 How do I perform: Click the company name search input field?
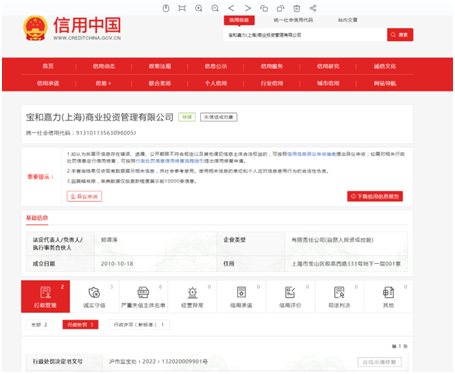pos(305,35)
